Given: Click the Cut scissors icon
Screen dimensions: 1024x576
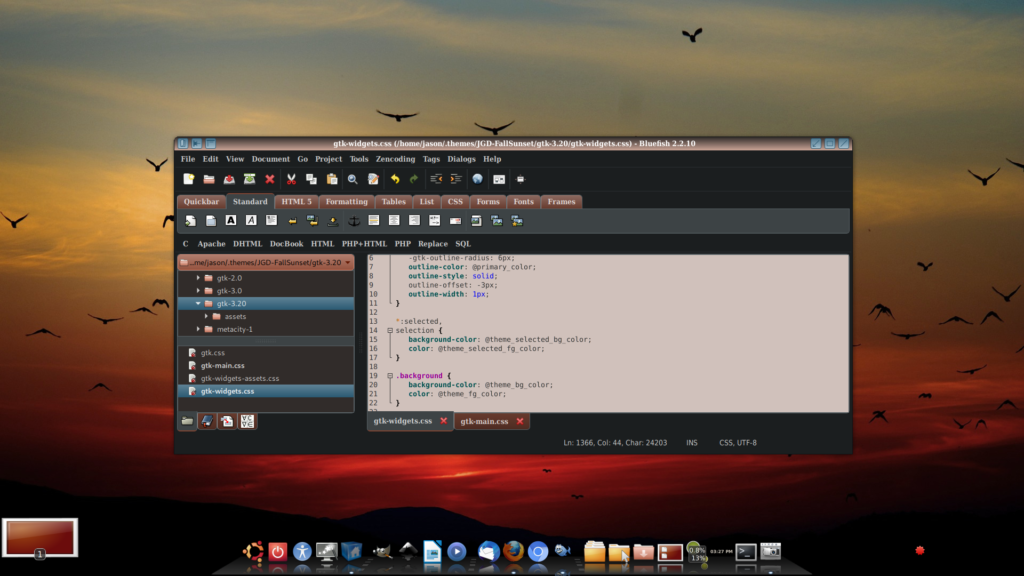Looking at the screenshot, I should tap(291, 179).
